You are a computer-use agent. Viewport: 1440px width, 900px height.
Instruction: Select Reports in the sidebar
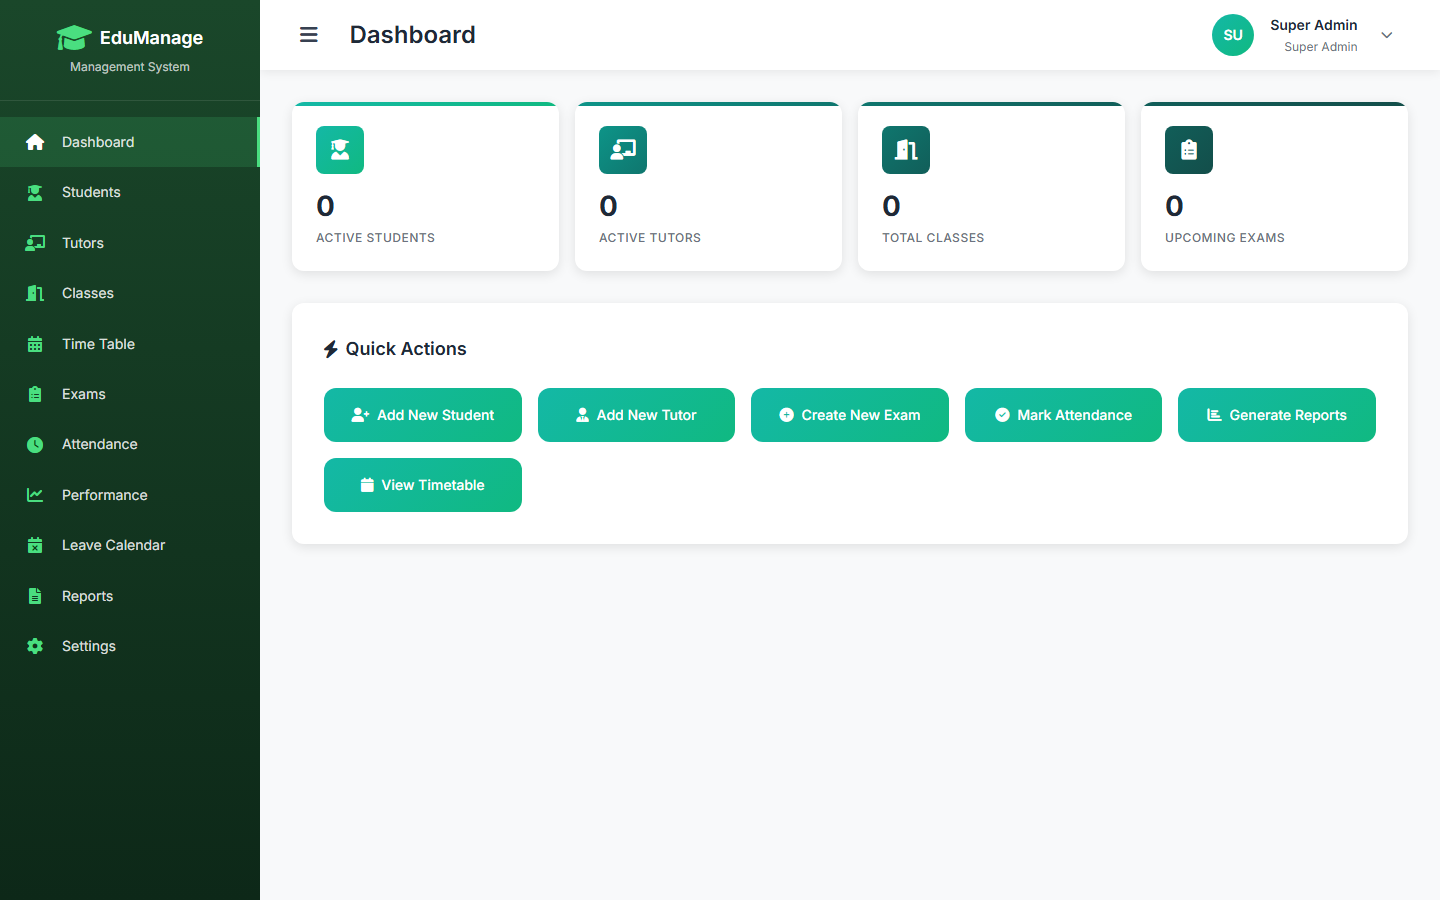(x=130, y=596)
